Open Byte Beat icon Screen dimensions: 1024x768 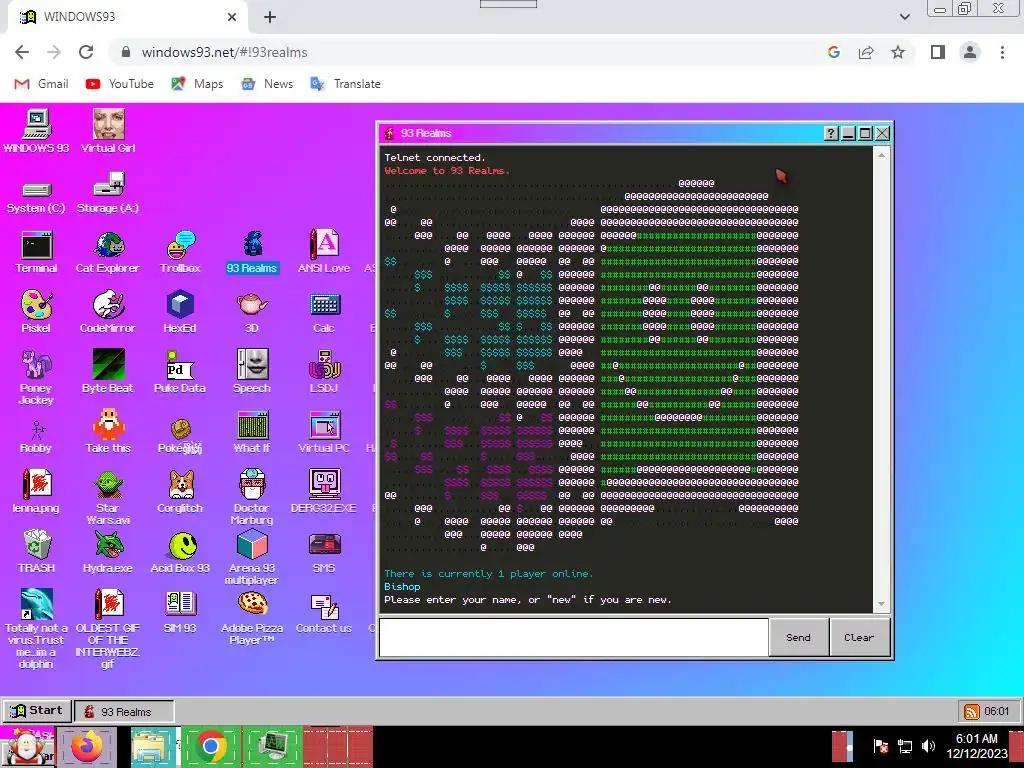tap(108, 372)
